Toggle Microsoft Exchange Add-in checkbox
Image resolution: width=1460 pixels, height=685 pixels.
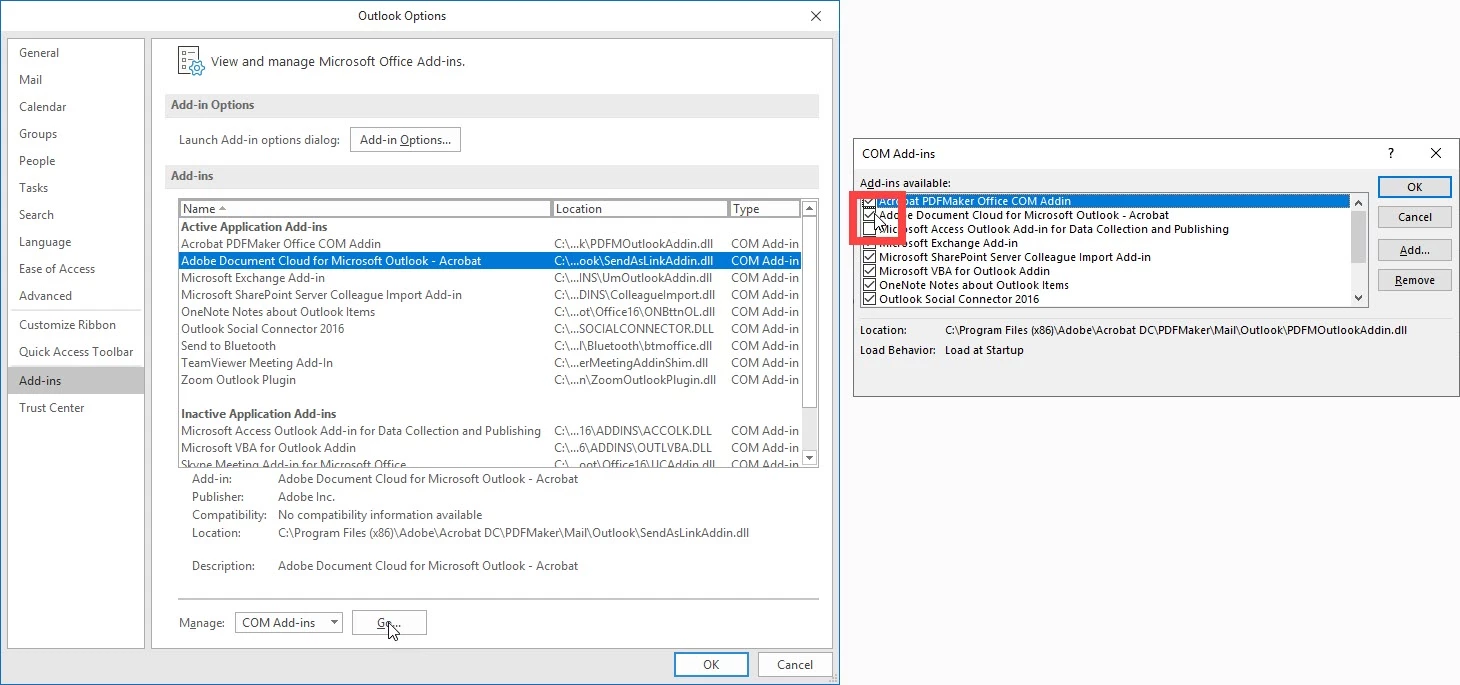pyautogui.click(x=870, y=243)
